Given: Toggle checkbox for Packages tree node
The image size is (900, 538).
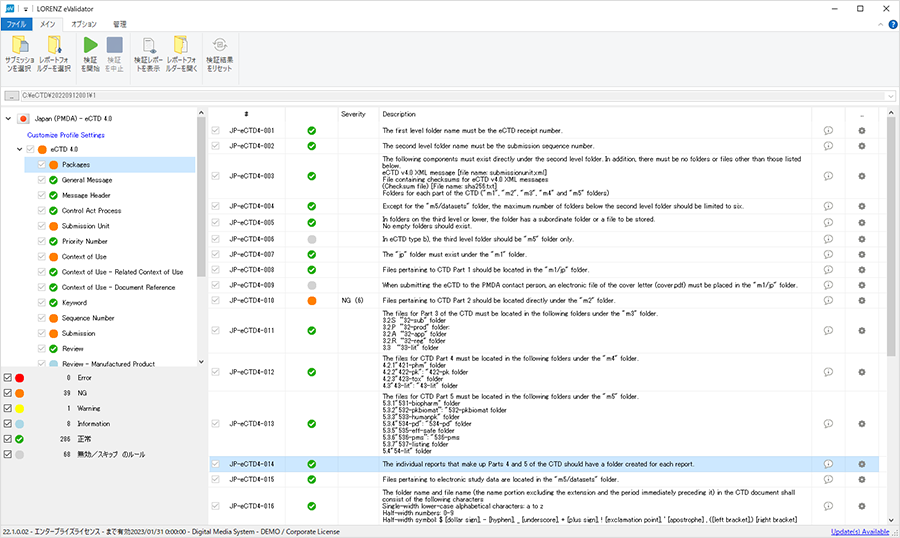Looking at the screenshot, I should pyautogui.click(x=41, y=165).
